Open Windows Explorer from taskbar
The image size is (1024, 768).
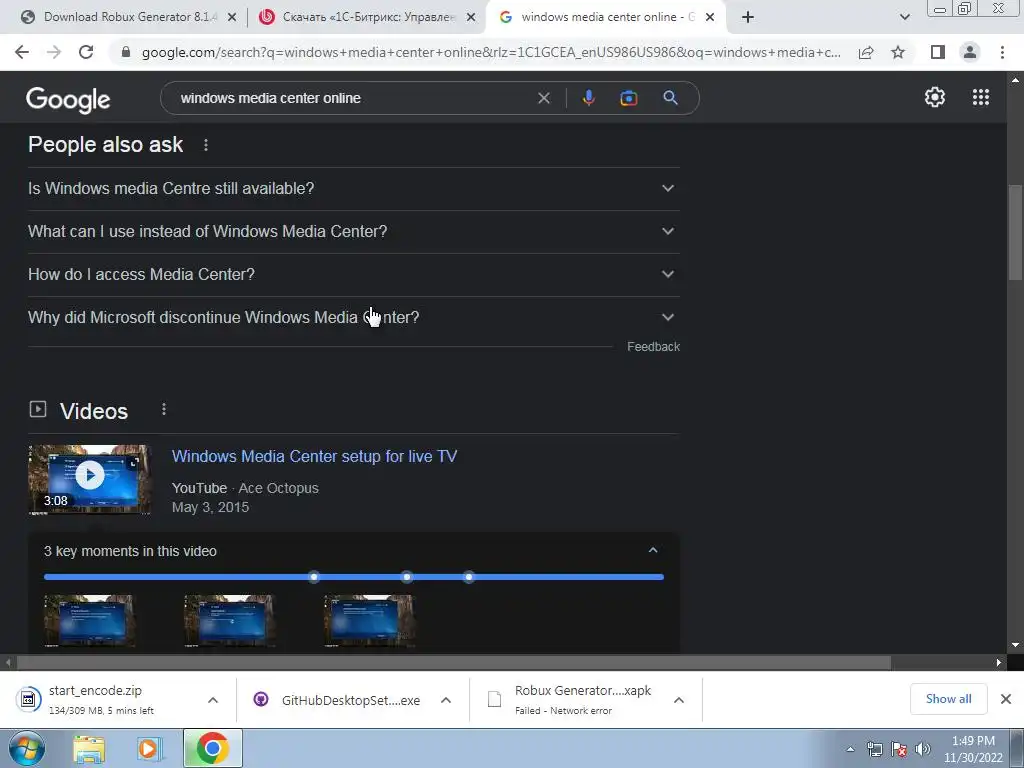89,748
